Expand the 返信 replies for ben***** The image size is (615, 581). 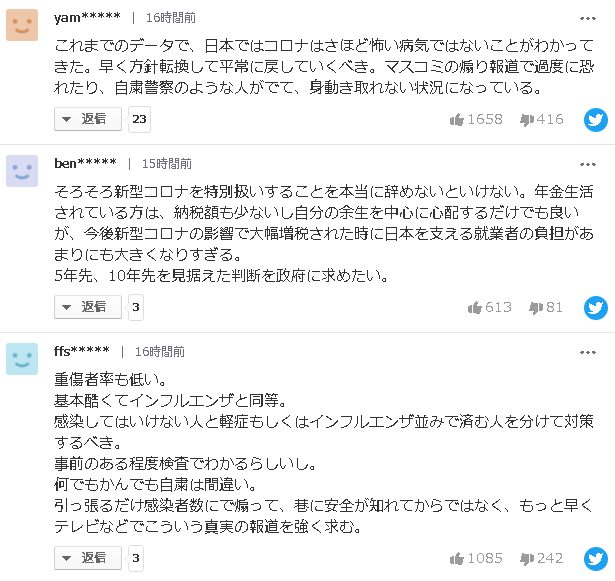[x=87, y=307]
